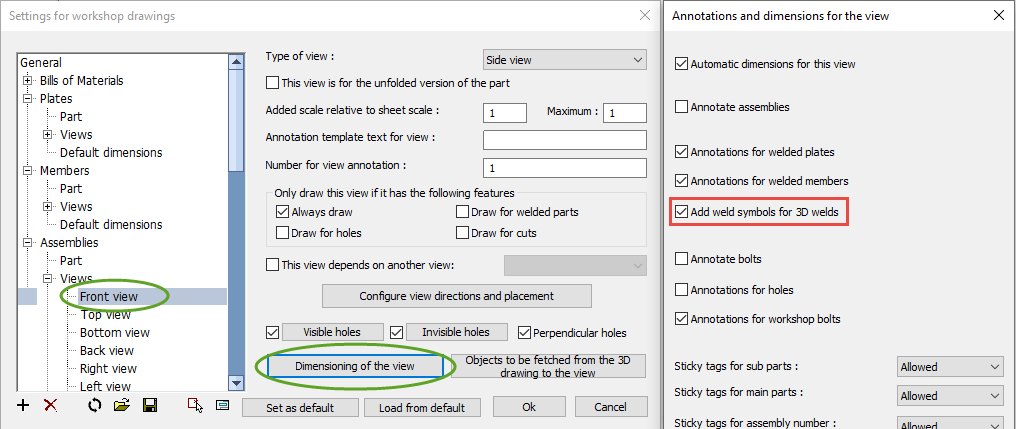Uncheck Add weld symbols for 3D welds
The height and width of the screenshot is (429, 1016).
click(682, 212)
